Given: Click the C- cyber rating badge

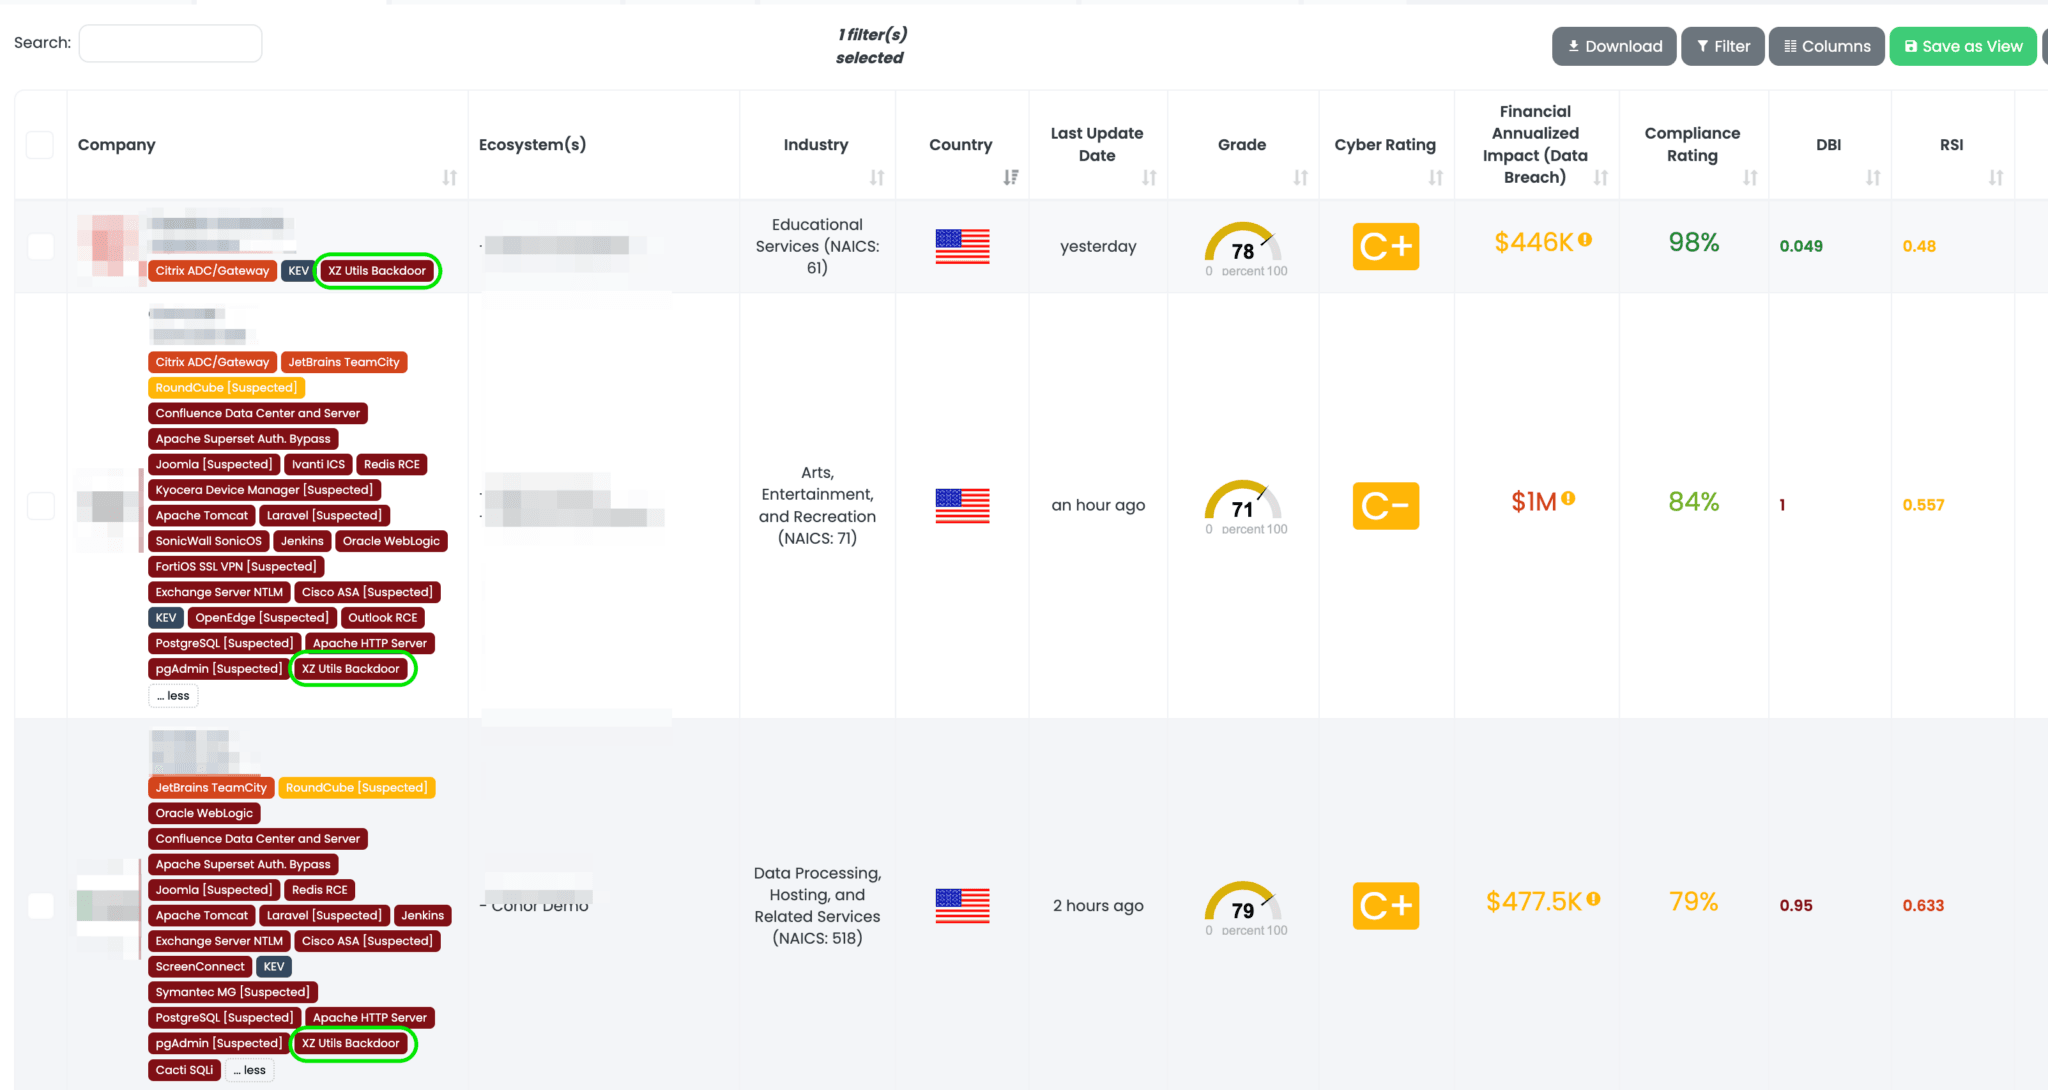Looking at the screenshot, I should click(x=1385, y=505).
